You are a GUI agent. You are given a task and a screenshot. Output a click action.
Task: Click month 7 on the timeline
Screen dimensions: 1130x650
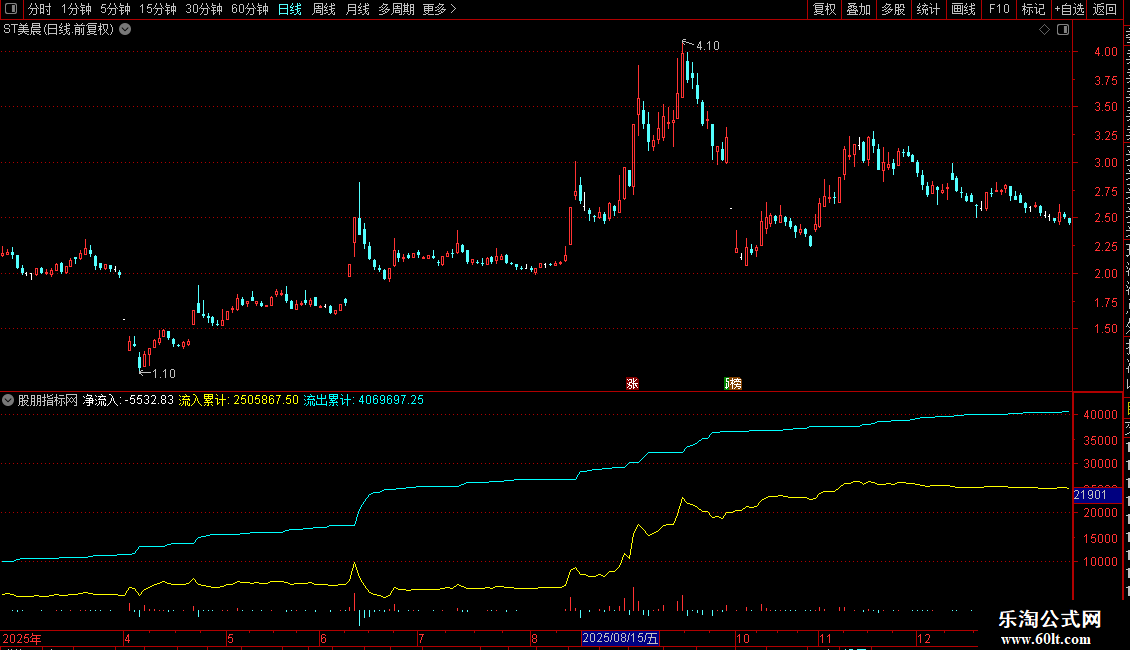pyautogui.click(x=421, y=638)
